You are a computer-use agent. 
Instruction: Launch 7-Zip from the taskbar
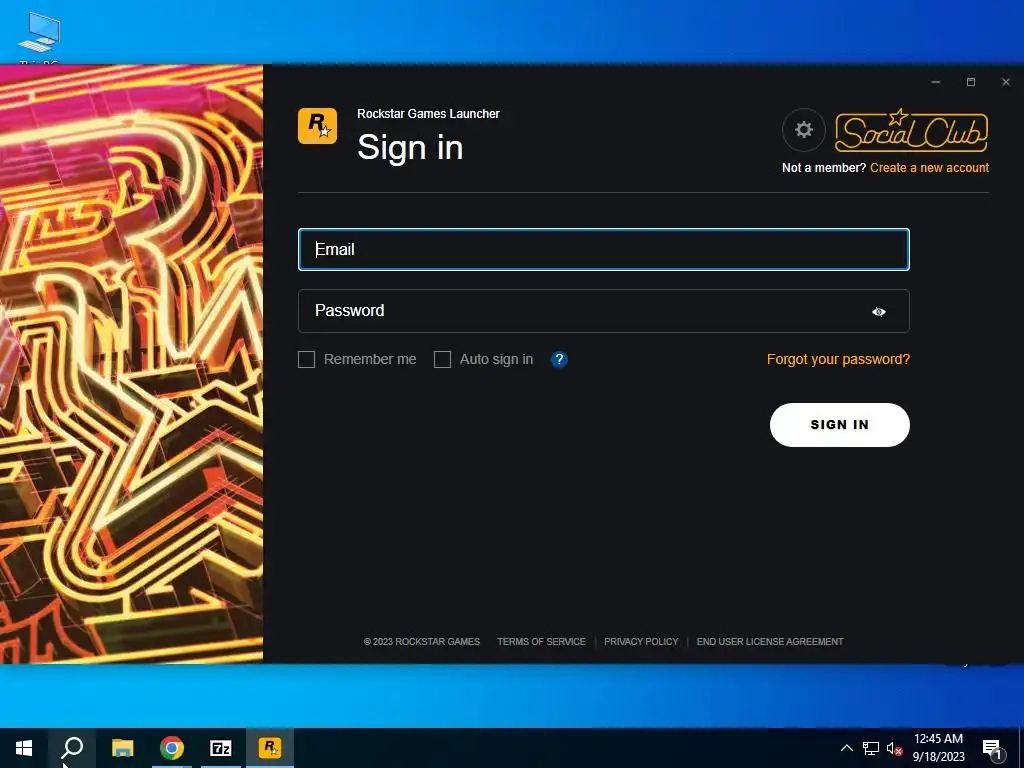pos(221,748)
